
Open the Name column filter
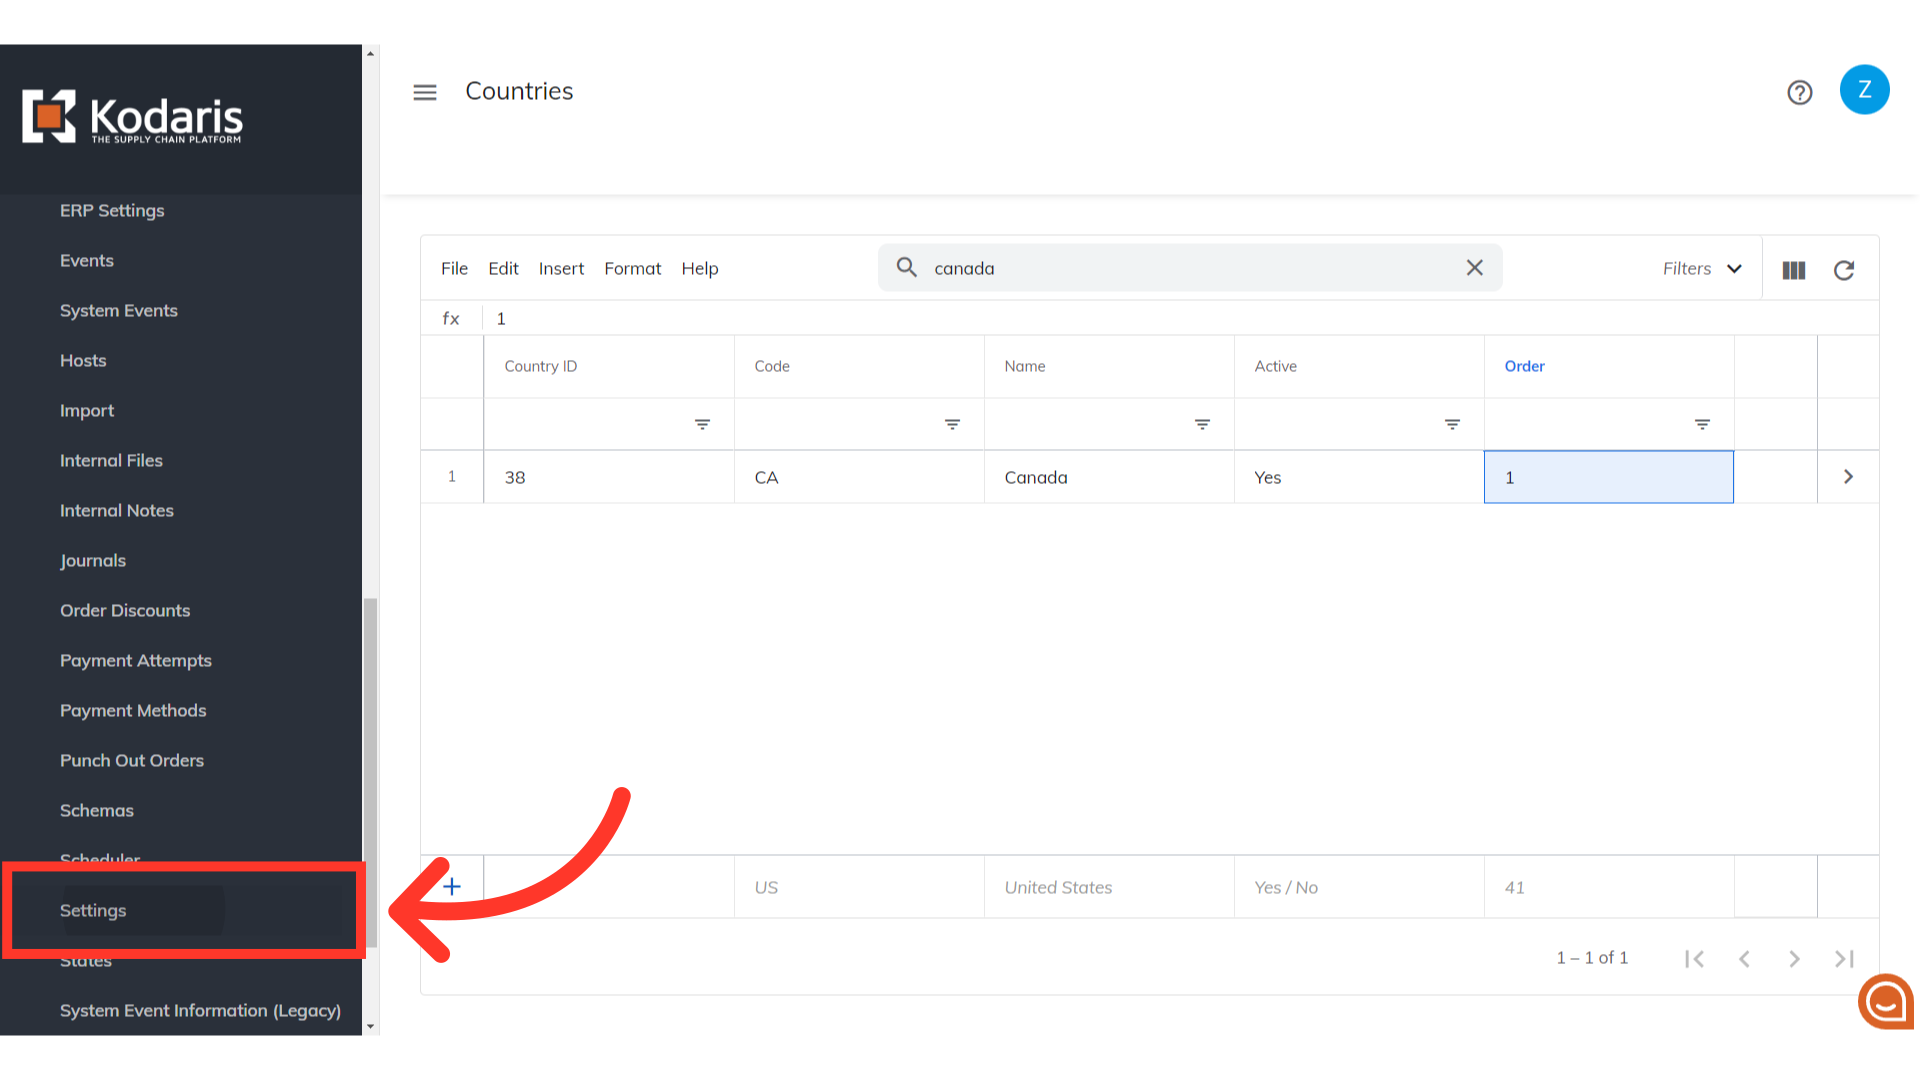point(1202,425)
